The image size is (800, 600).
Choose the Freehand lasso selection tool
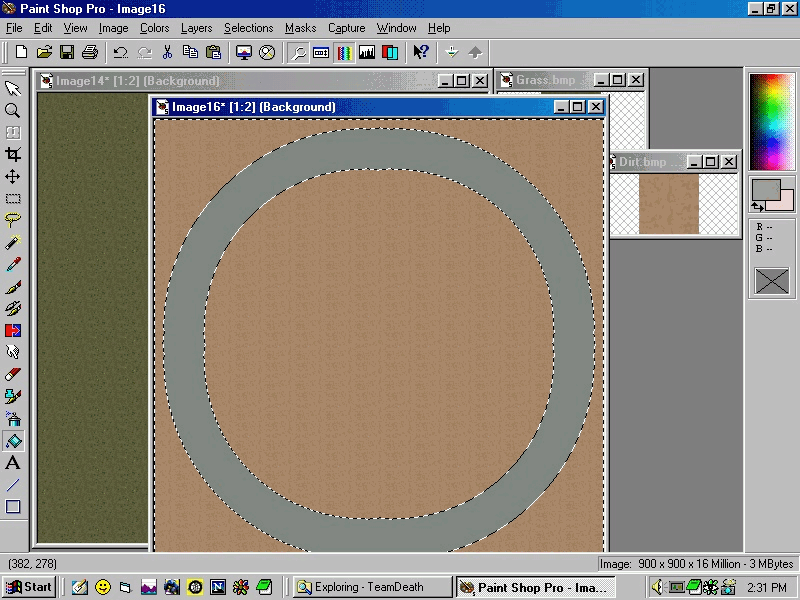pos(13,220)
